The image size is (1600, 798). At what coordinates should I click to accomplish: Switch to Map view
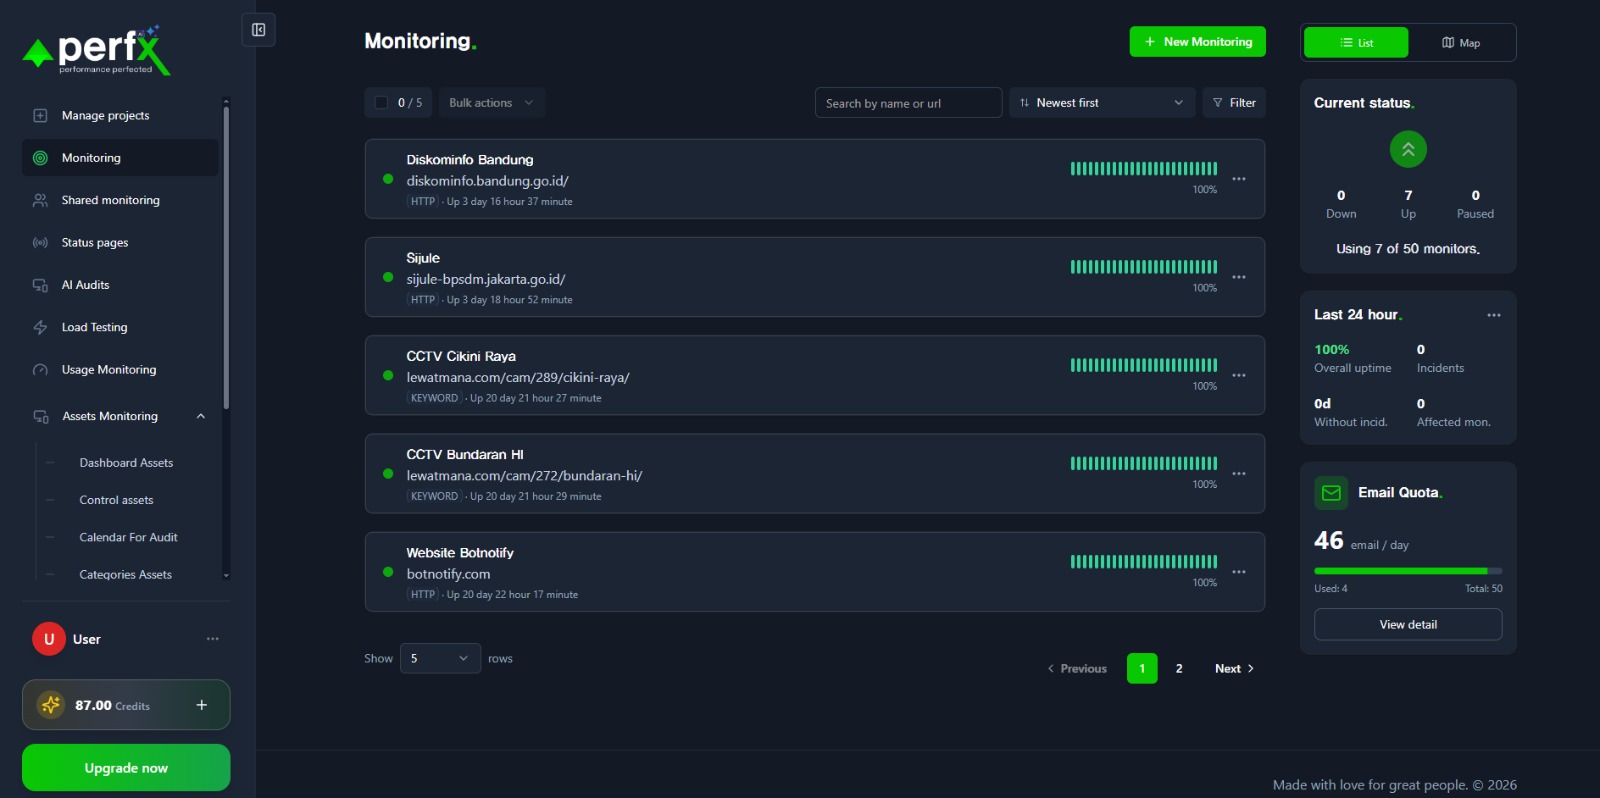1460,43
